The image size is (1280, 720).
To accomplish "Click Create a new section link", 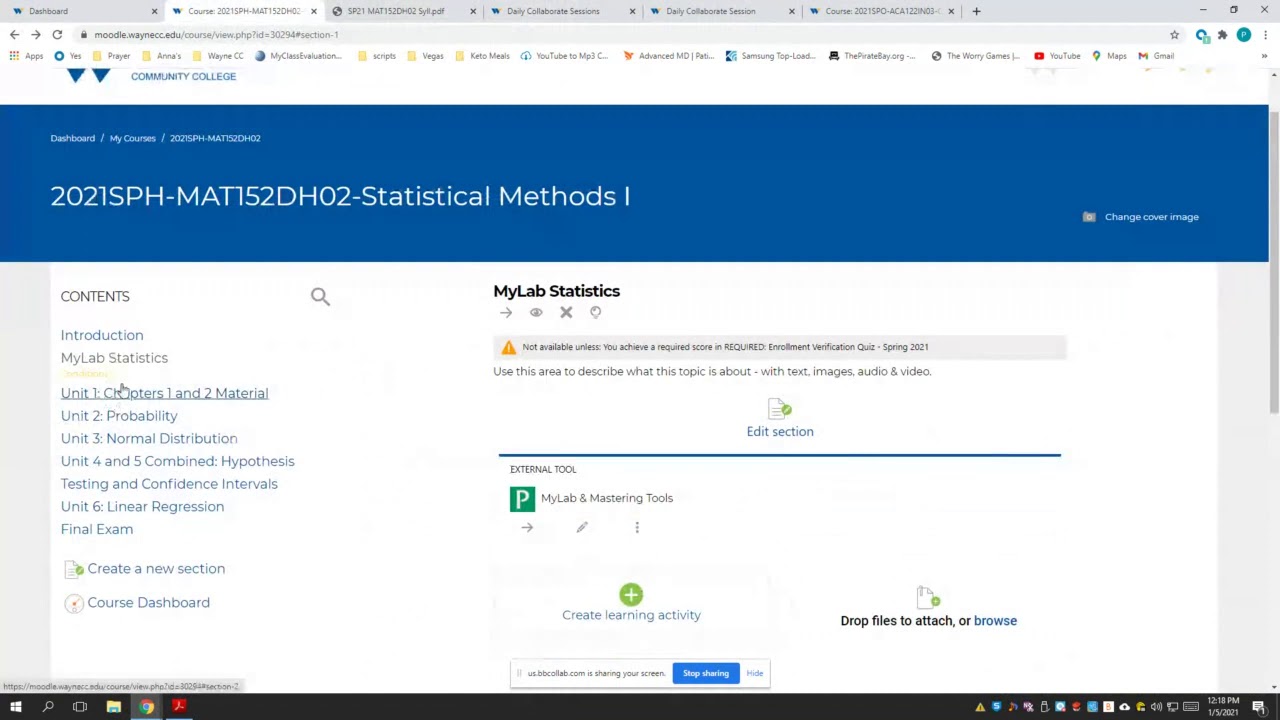I will pos(156,568).
